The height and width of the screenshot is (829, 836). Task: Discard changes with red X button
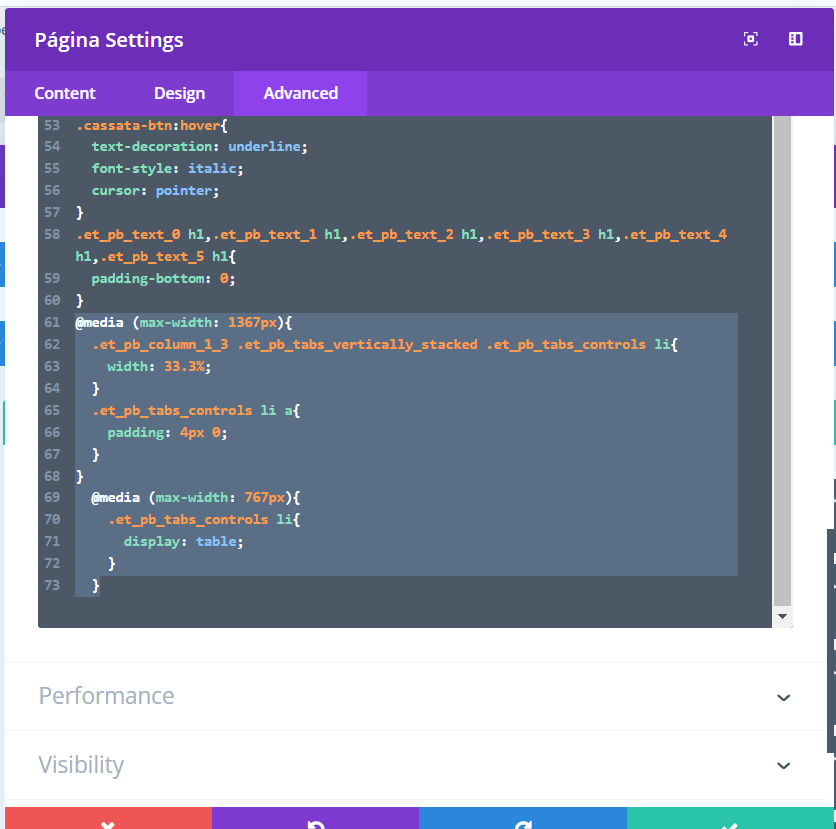(108, 818)
